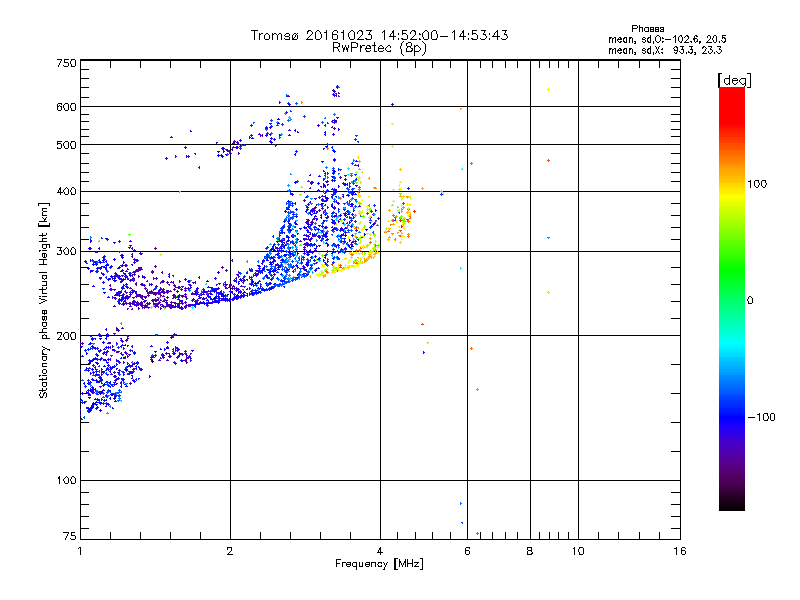This screenshot has height=600, width=800.
Task: Click the blue zone of the colorbar near -100
Action: [732, 417]
